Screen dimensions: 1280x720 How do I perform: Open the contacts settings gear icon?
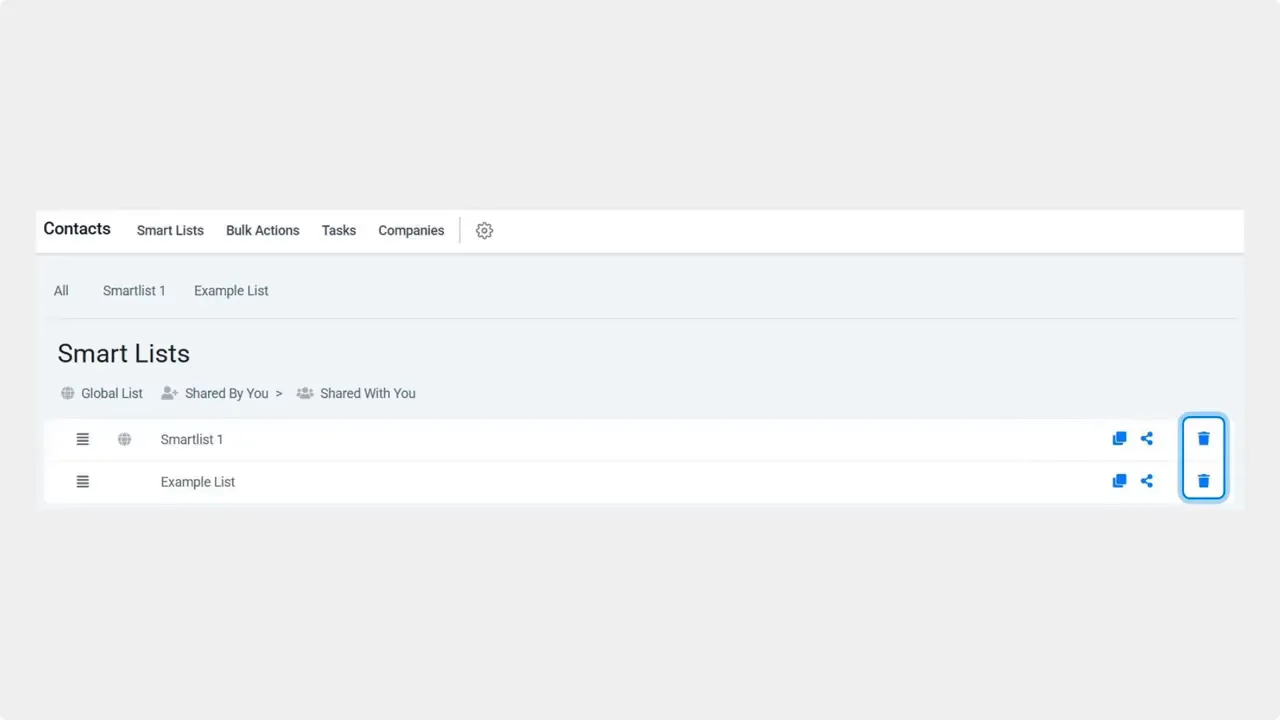484,231
